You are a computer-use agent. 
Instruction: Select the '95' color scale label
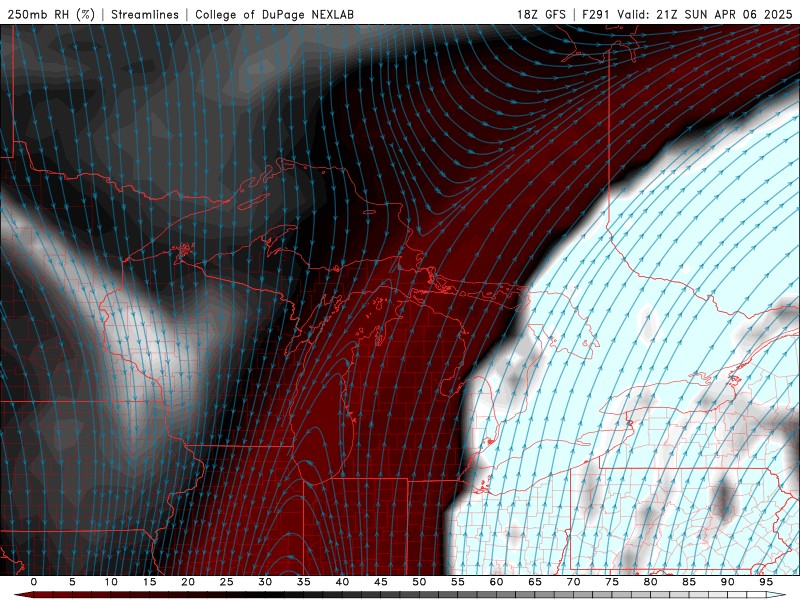coord(766,582)
